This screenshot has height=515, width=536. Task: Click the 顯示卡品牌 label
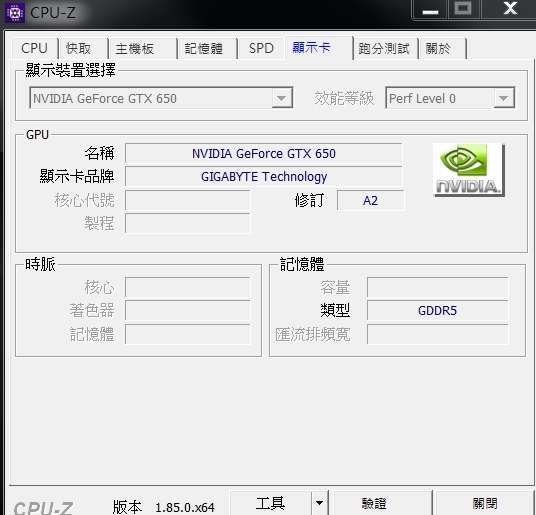tap(77, 176)
